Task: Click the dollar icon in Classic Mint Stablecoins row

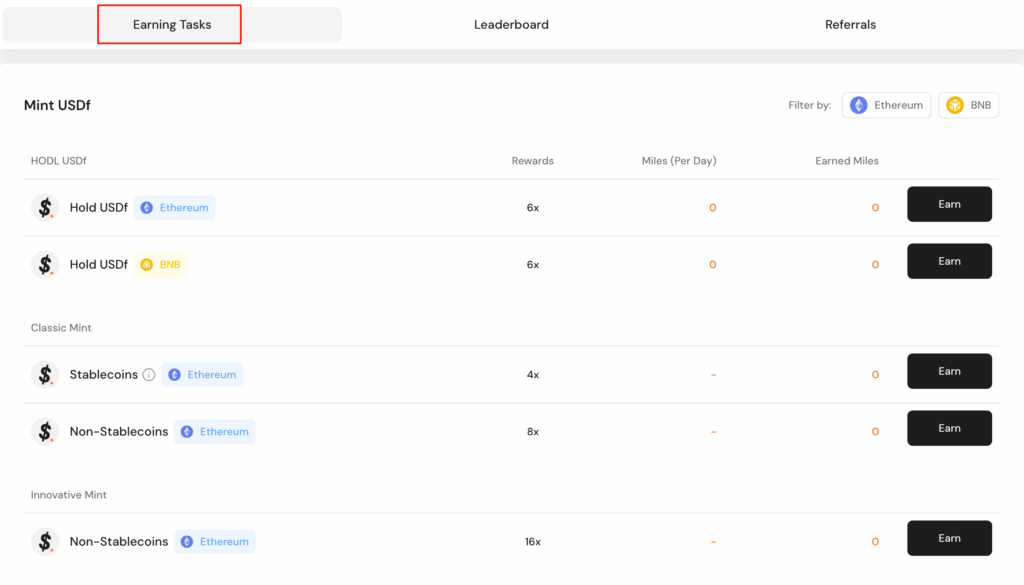Action: point(45,375)
